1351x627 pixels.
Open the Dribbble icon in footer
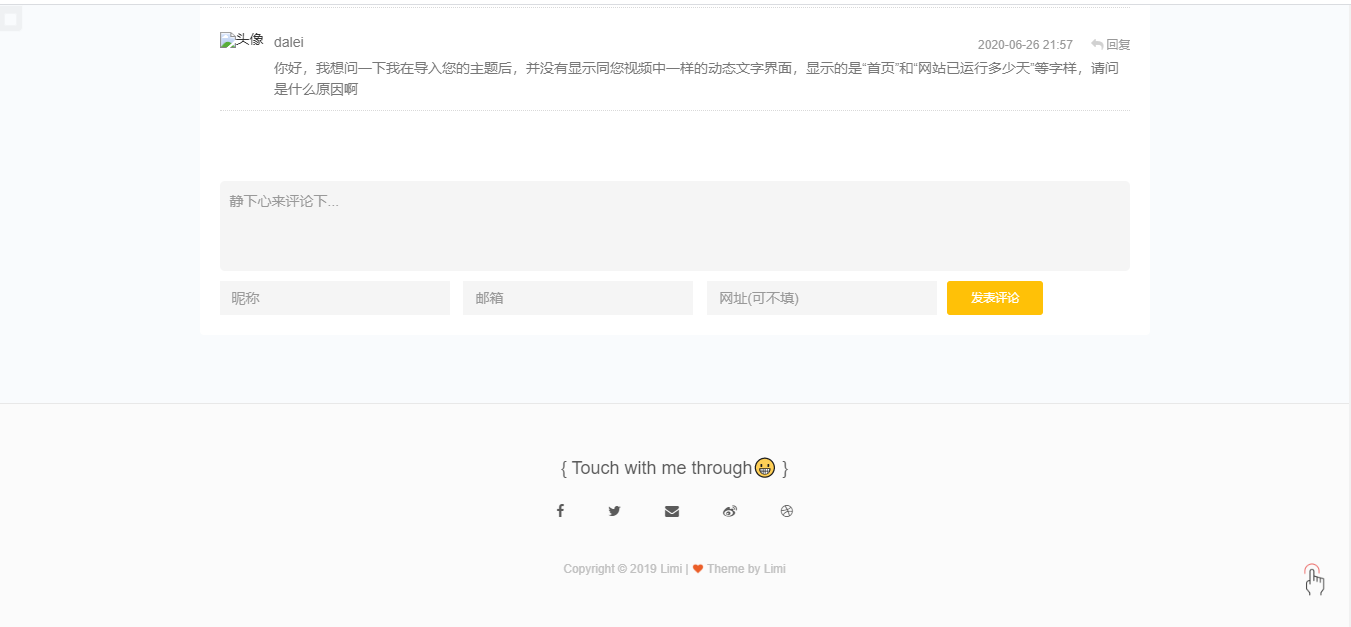tap(786, 511)
